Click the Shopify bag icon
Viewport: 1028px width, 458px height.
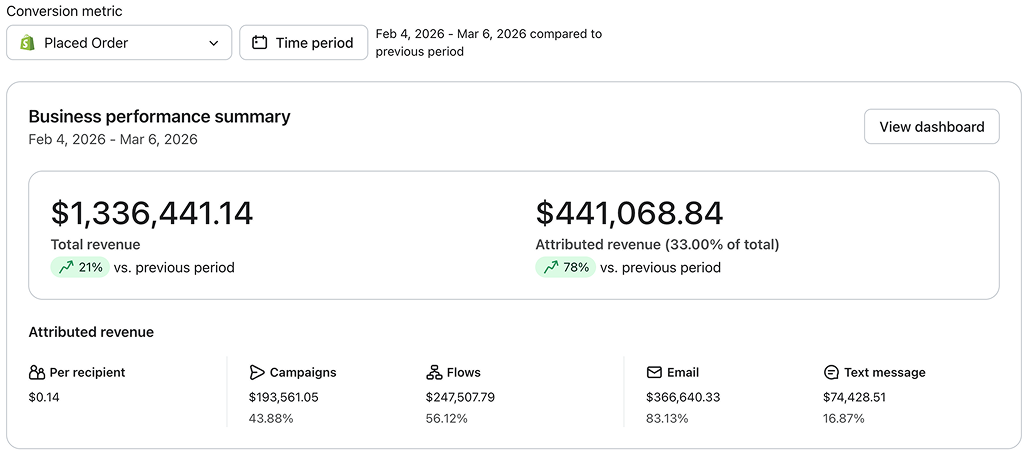coord(27,43)
